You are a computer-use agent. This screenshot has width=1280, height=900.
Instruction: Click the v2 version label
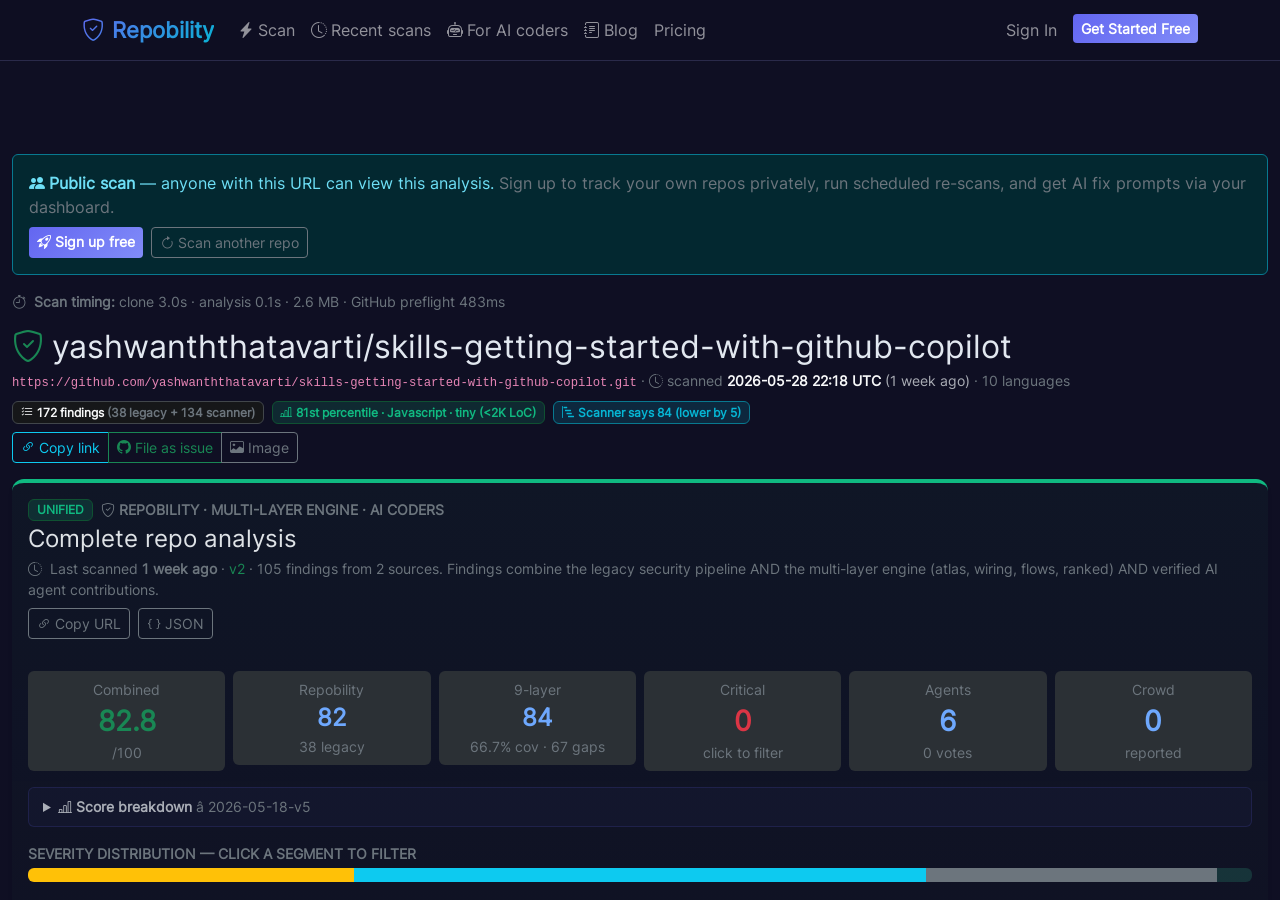pyautogui.click(x=237, y=569)
